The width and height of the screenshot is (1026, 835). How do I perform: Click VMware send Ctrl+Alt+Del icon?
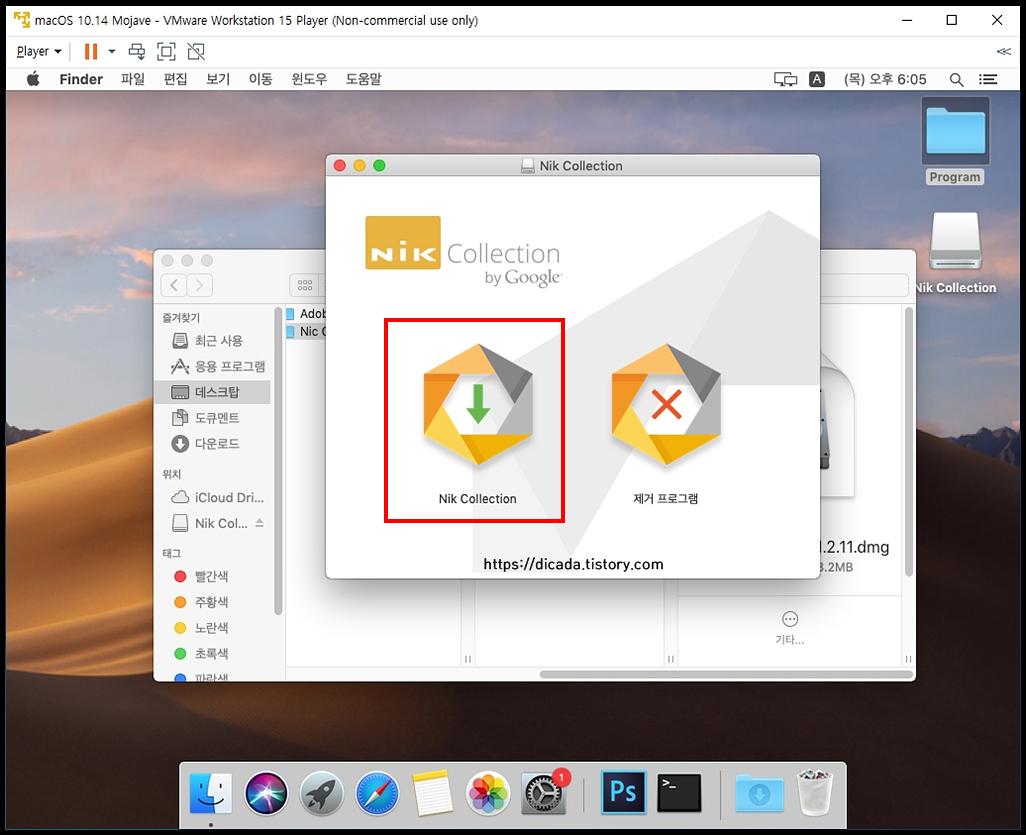(x=137, y=51)
